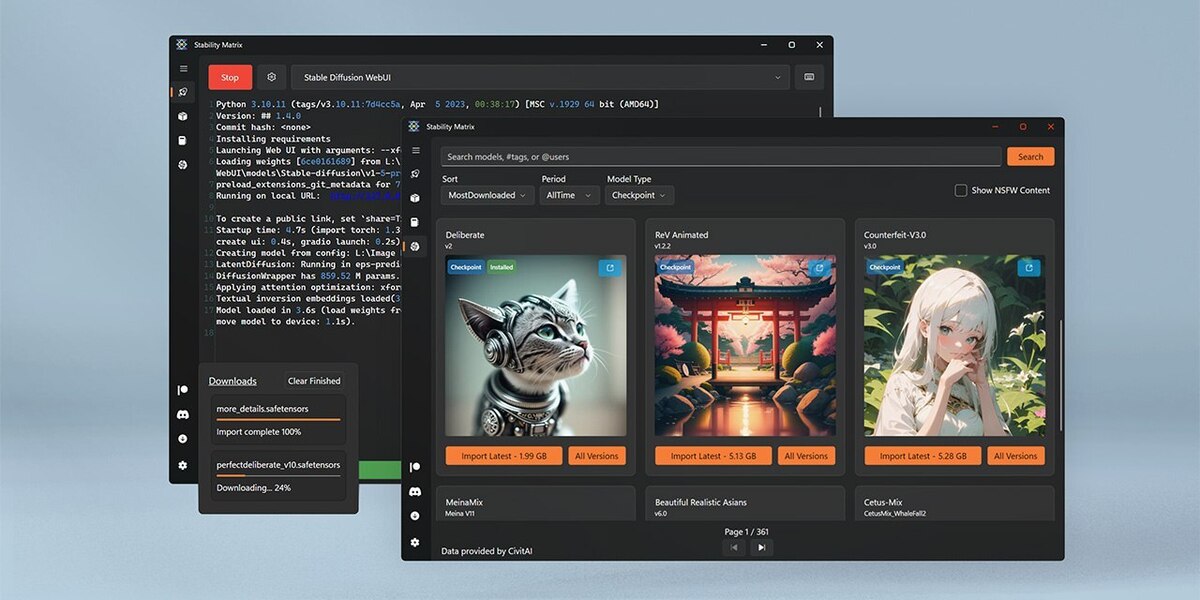The height and width of the screenshot is (600, 1200).
Task: Toggle the hamburger menu in the launcher window
Action: pos(182,69)
